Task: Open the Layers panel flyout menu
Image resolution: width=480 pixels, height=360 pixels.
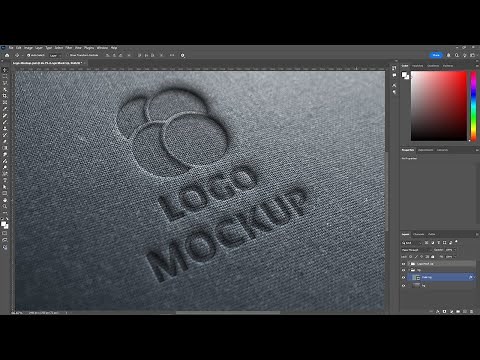Action: pyautogui.click(x=477, y=234)
